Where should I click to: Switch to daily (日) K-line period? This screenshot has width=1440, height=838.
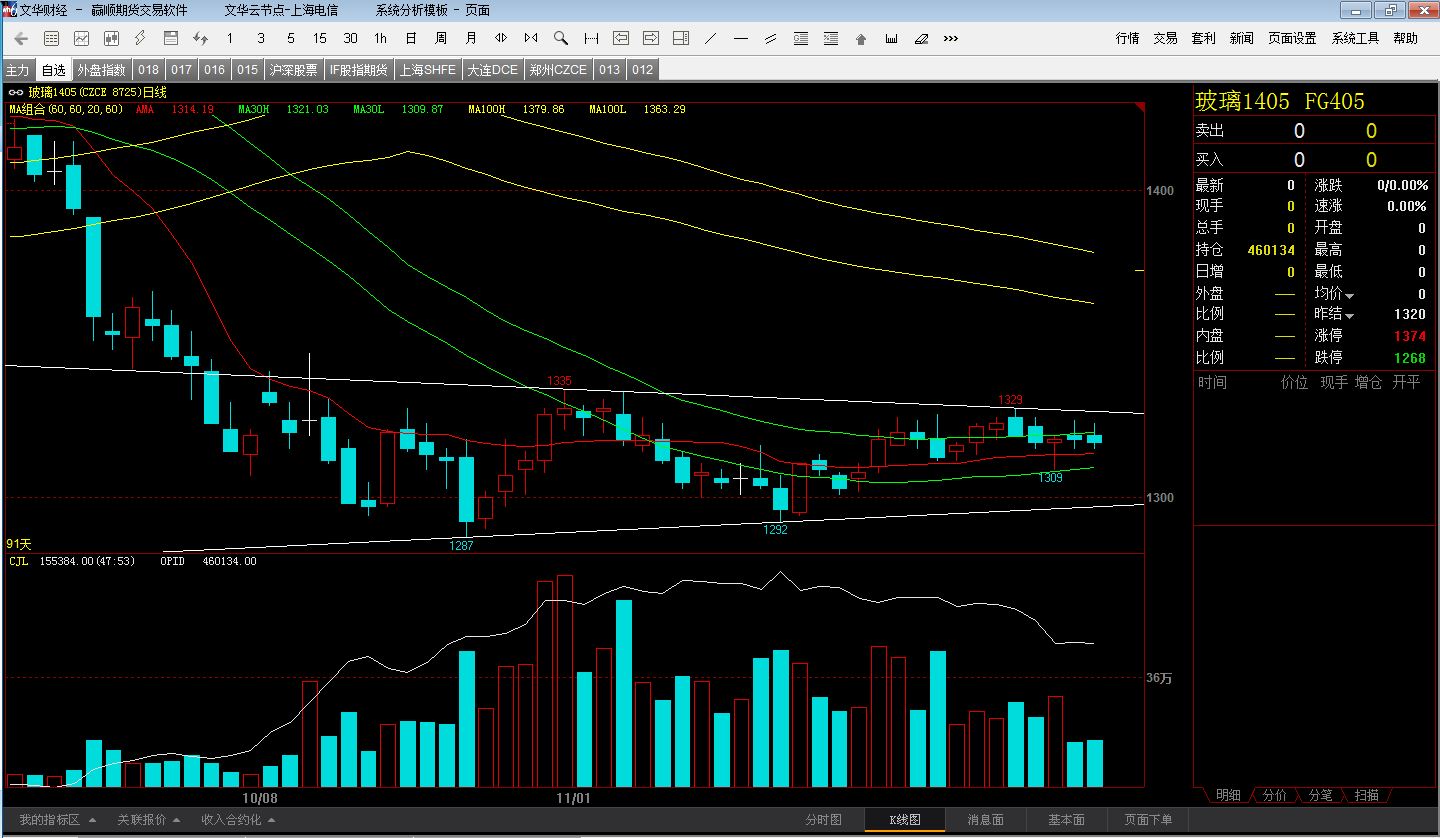click(411, 38)
